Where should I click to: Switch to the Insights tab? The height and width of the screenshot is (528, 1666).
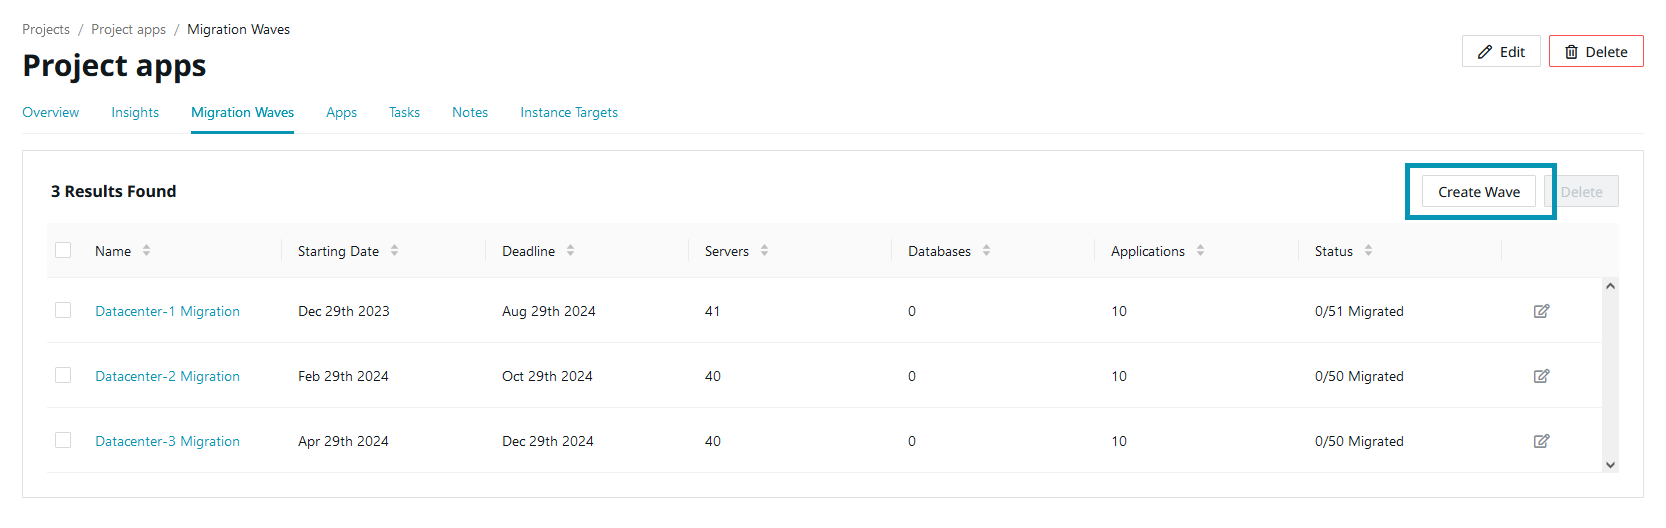[x=135, y=112]
